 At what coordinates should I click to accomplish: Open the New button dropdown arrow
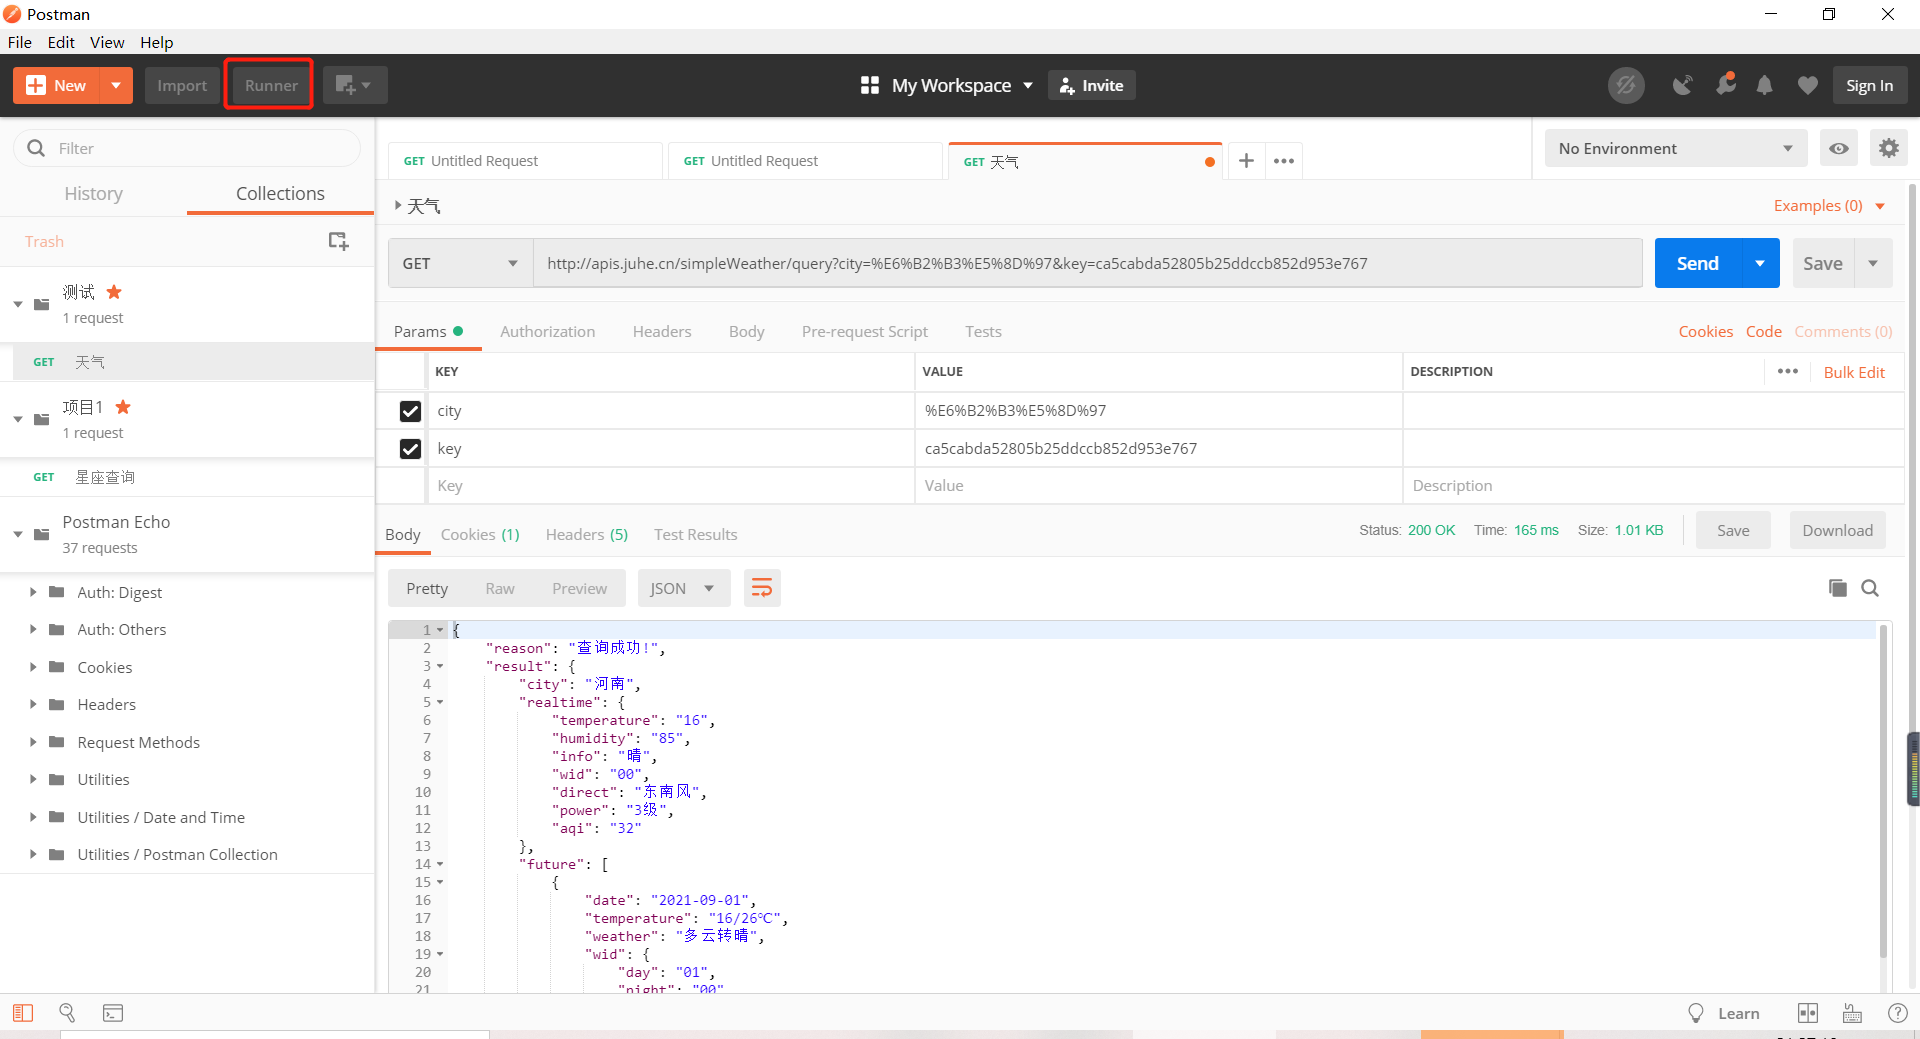pyautogui.click(x=116, y=85)
